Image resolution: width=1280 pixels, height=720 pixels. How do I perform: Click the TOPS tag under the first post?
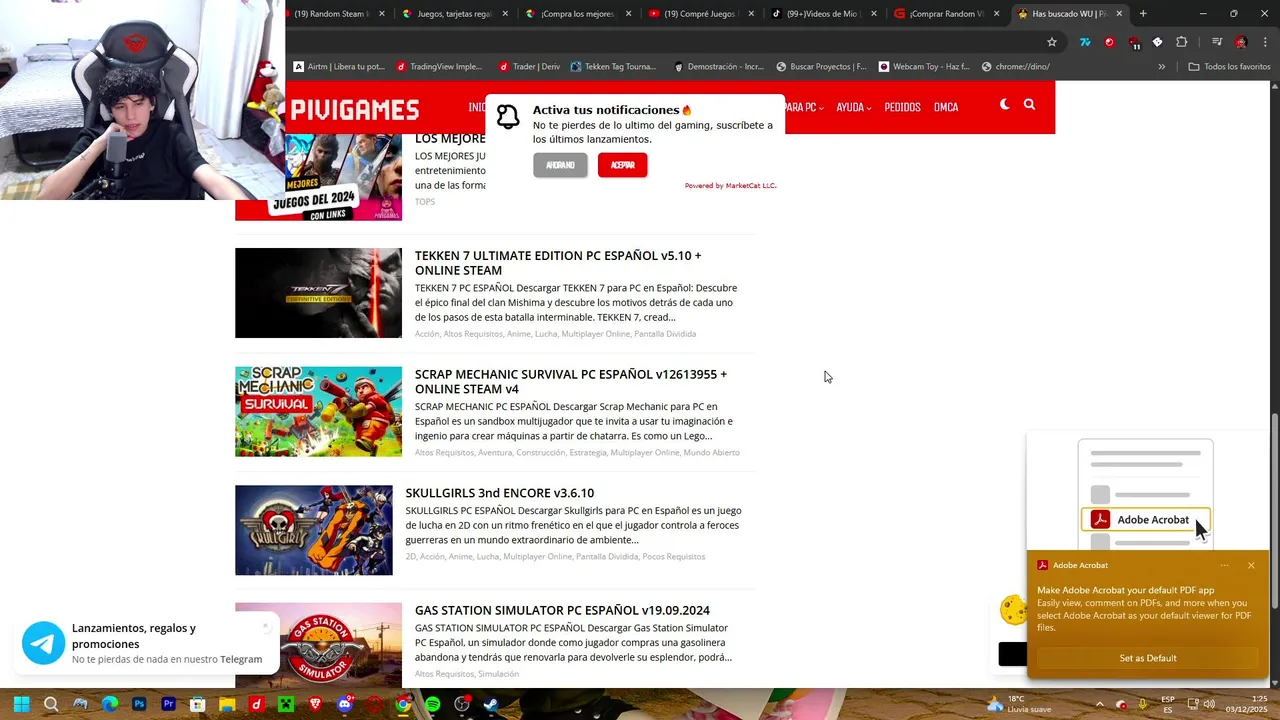click(x=425, y=202)
